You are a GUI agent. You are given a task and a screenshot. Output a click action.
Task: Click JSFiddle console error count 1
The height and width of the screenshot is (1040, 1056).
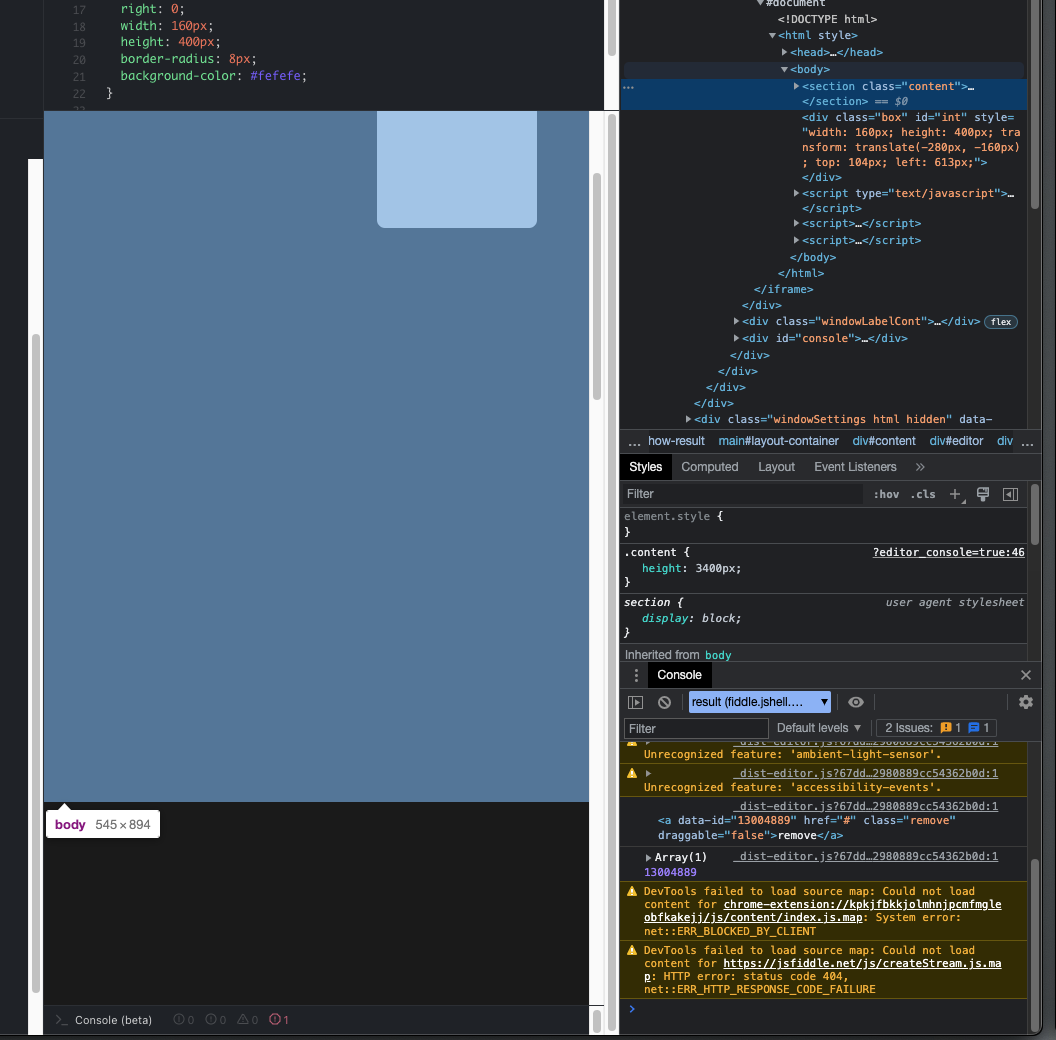click(x=279, y=1020)
